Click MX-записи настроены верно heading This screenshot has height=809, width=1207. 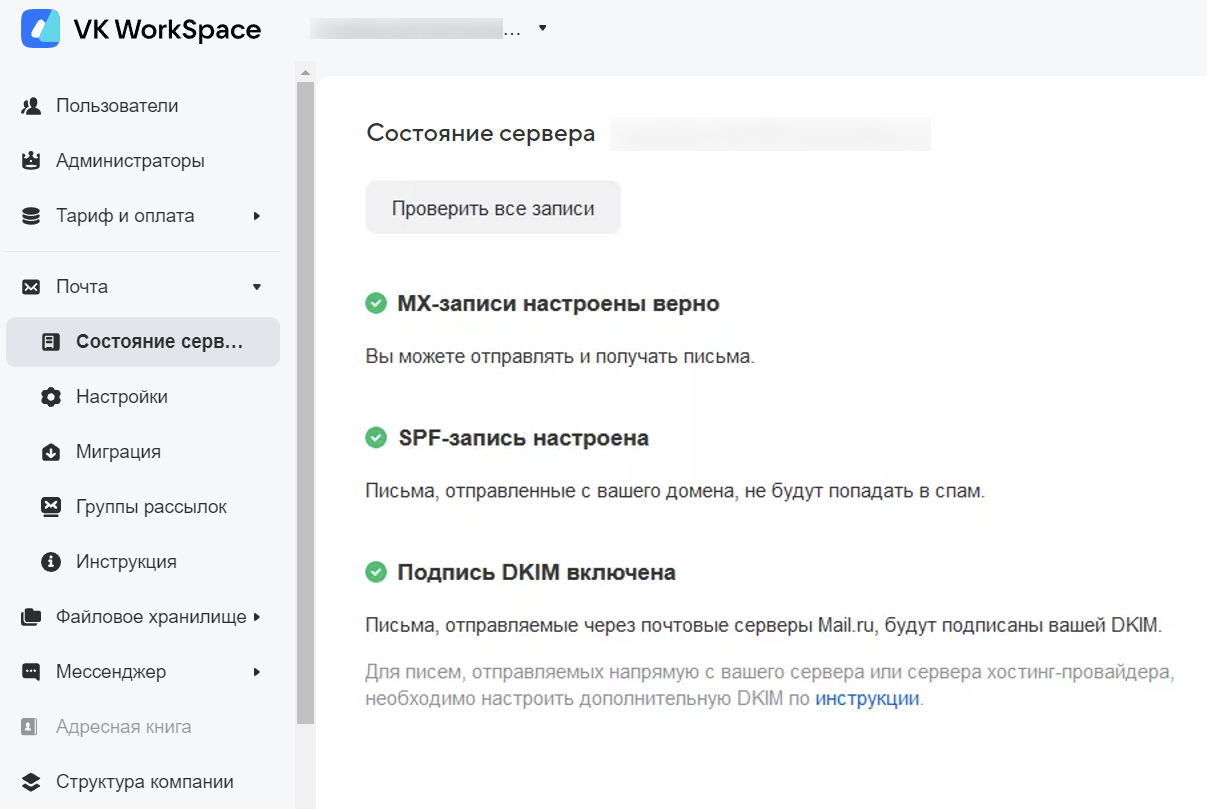558,303
